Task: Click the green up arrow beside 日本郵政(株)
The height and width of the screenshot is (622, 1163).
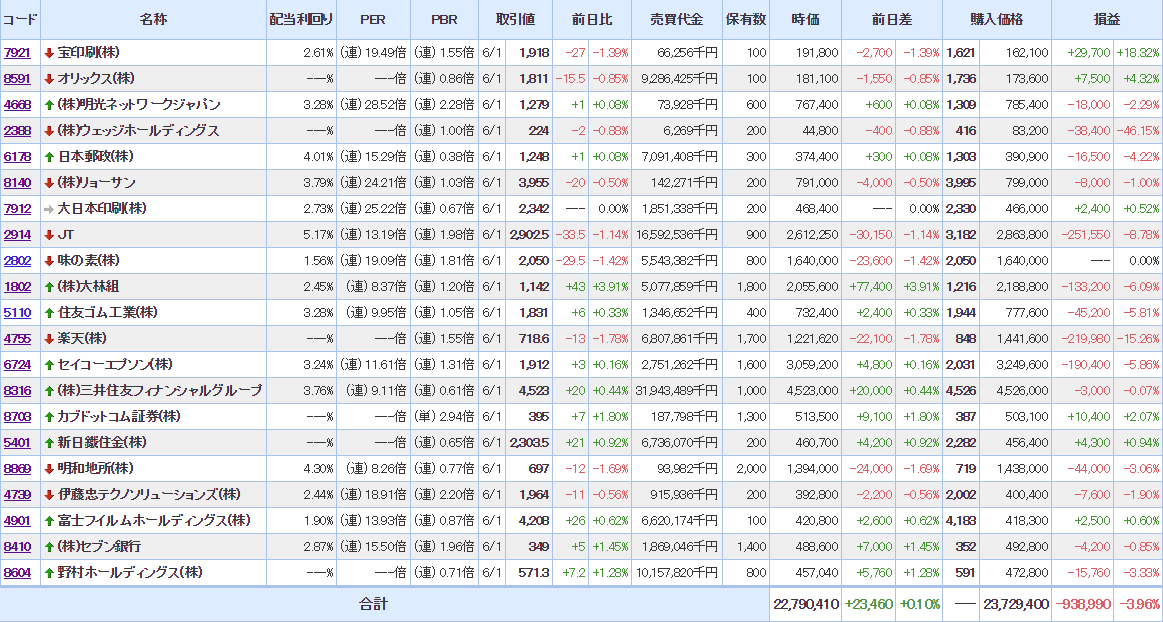Action: 49,156
